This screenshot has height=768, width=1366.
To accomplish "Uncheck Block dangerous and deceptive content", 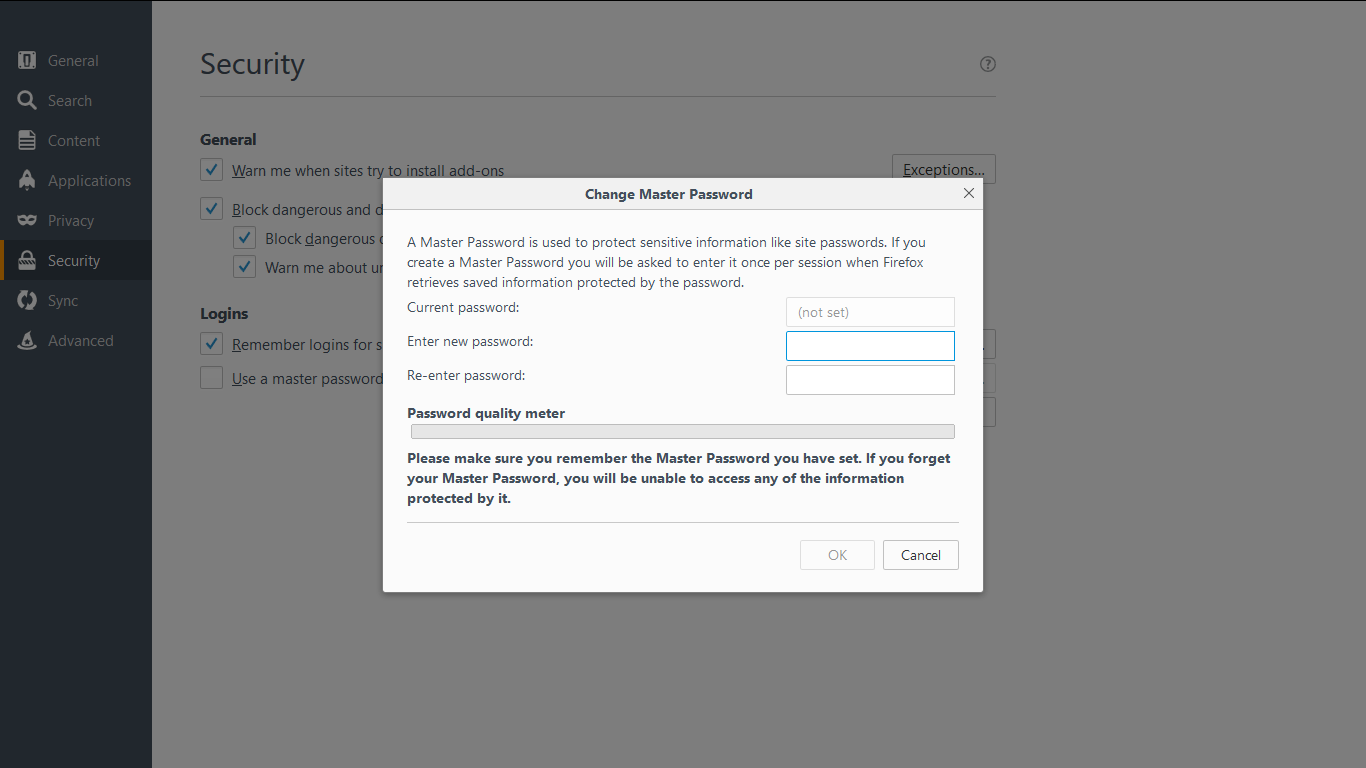I will coord(211,208).
